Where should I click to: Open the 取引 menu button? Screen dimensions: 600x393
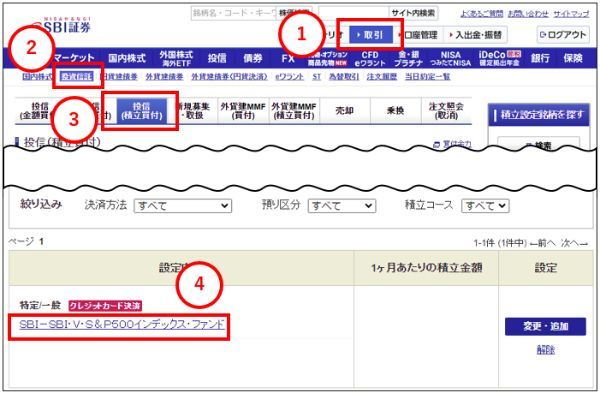[371, 35]
